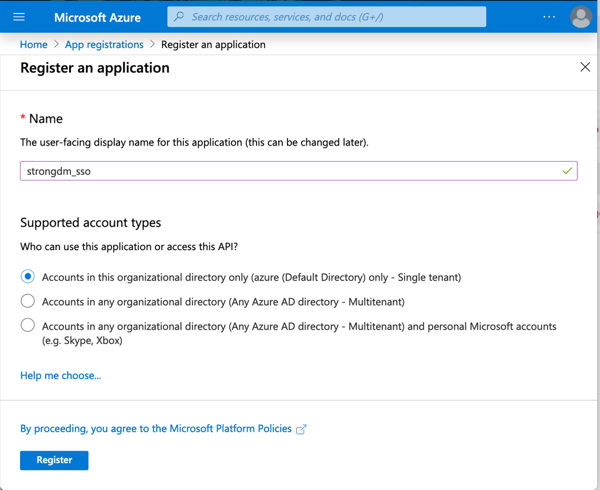Go to Home in the breadcrumb
Screen dimensions: 600x490
34,44
